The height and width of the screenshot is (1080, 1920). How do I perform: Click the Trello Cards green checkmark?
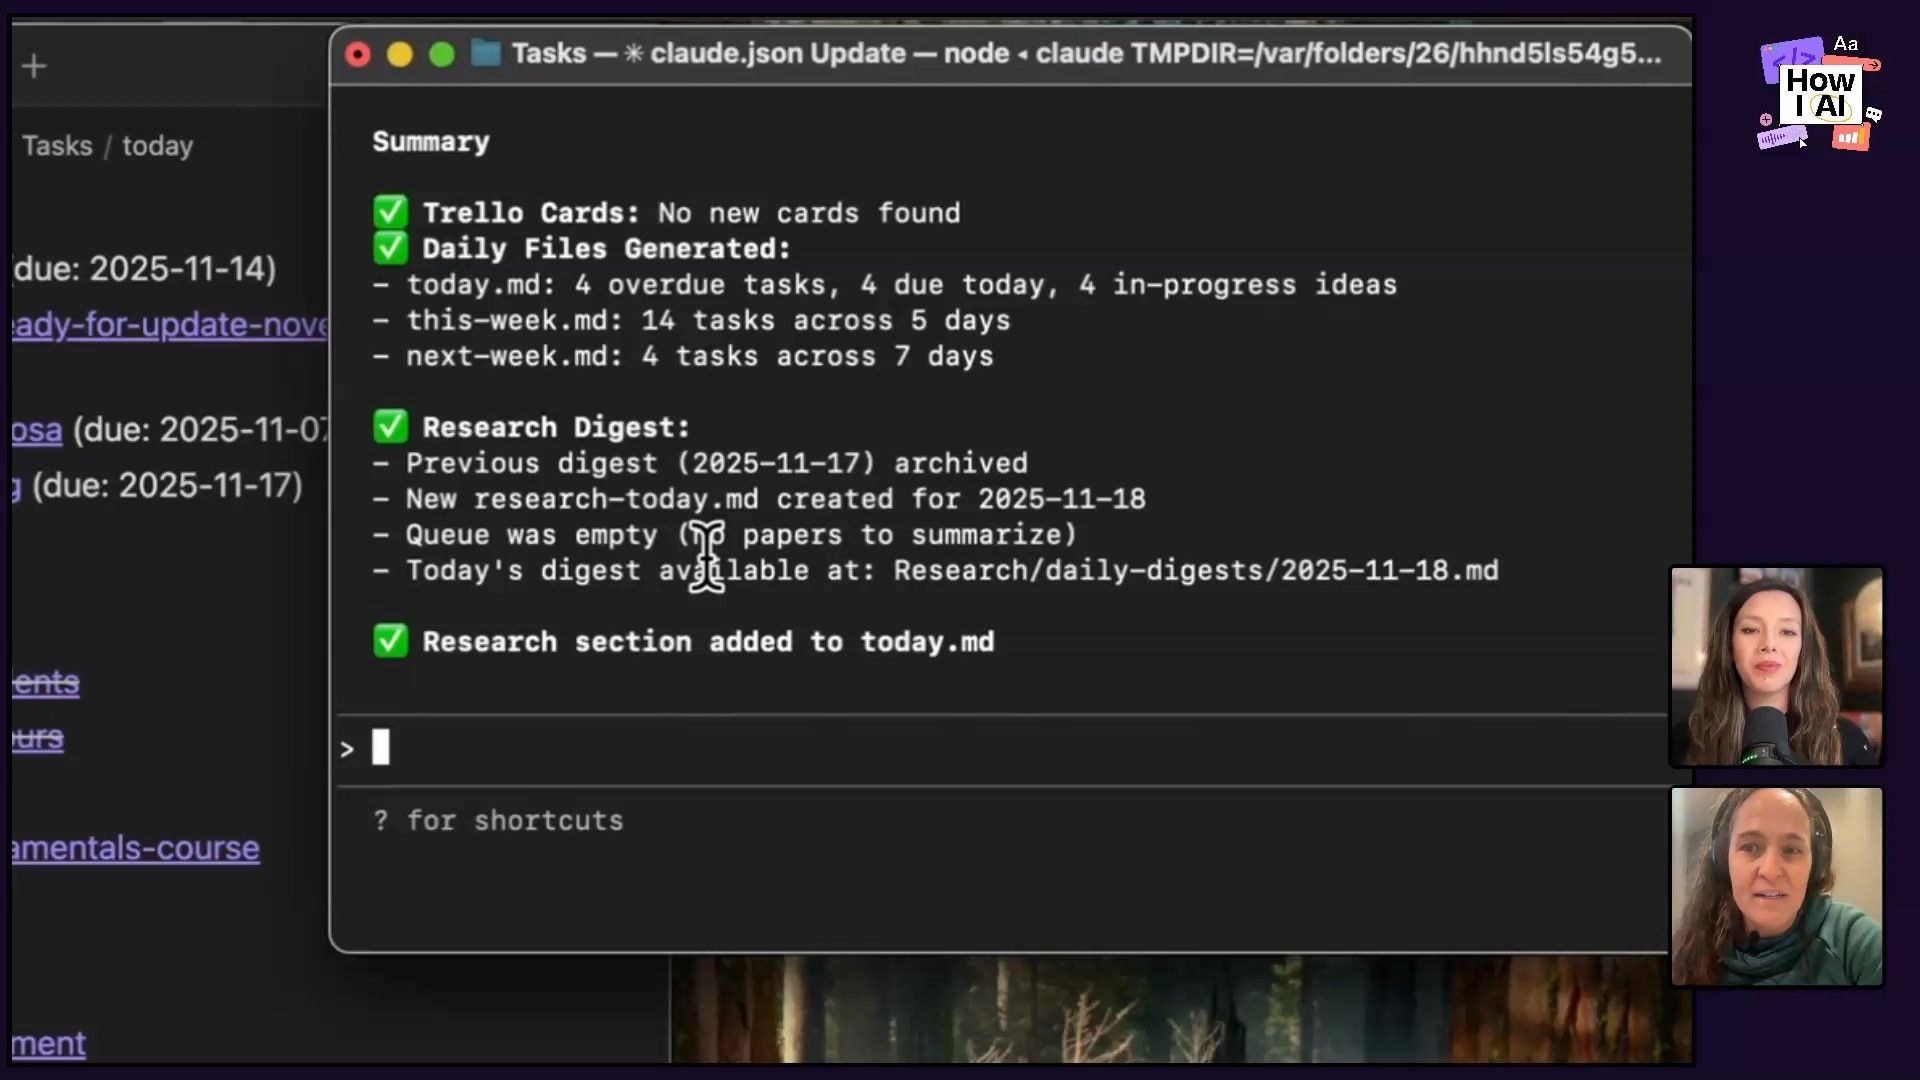click(390, 212)
